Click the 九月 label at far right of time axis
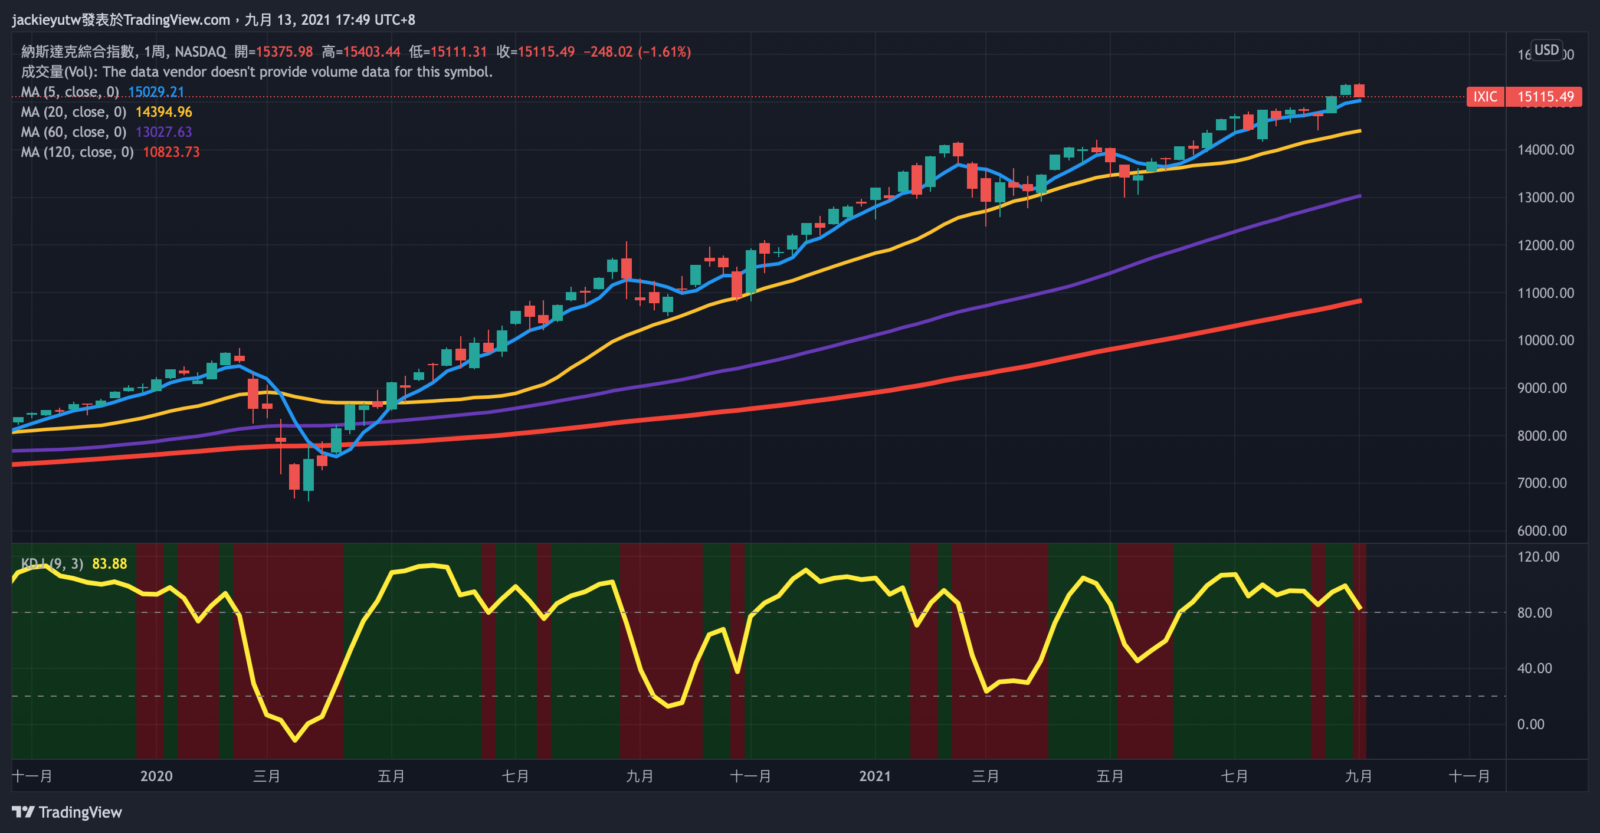This screenshot has height=833, width=1600. [x=1358, y=776]
